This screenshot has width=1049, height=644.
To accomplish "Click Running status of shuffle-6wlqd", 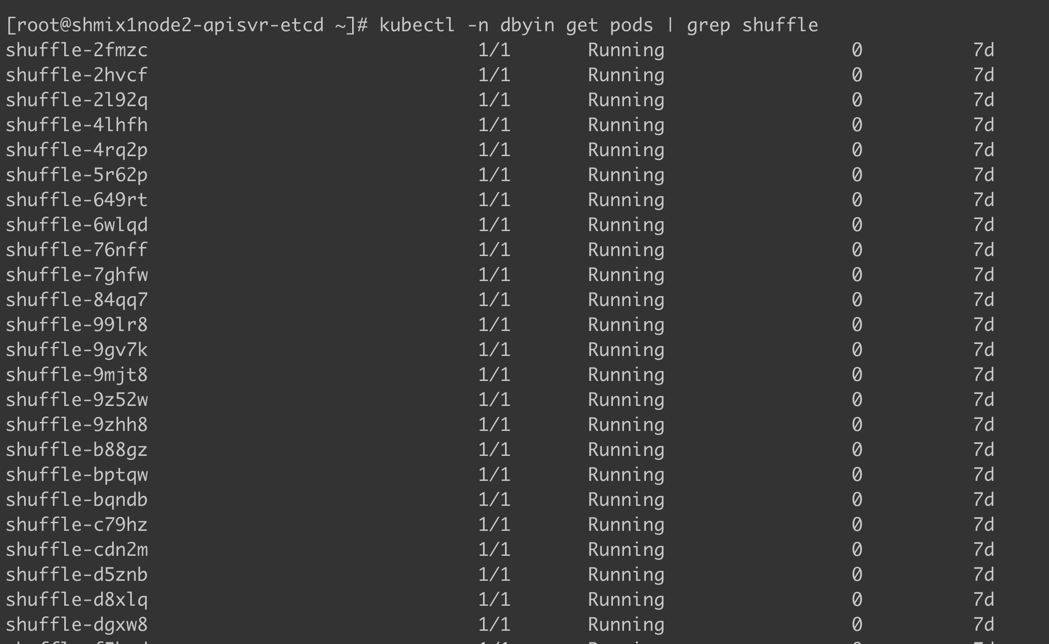I will (626, 225).
